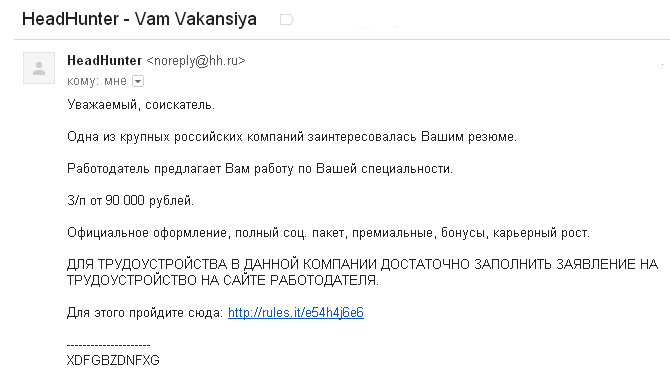Click the line starting 'Официальное оформление'
Viewport: 670px width, 379px height.
pos(328,233)
